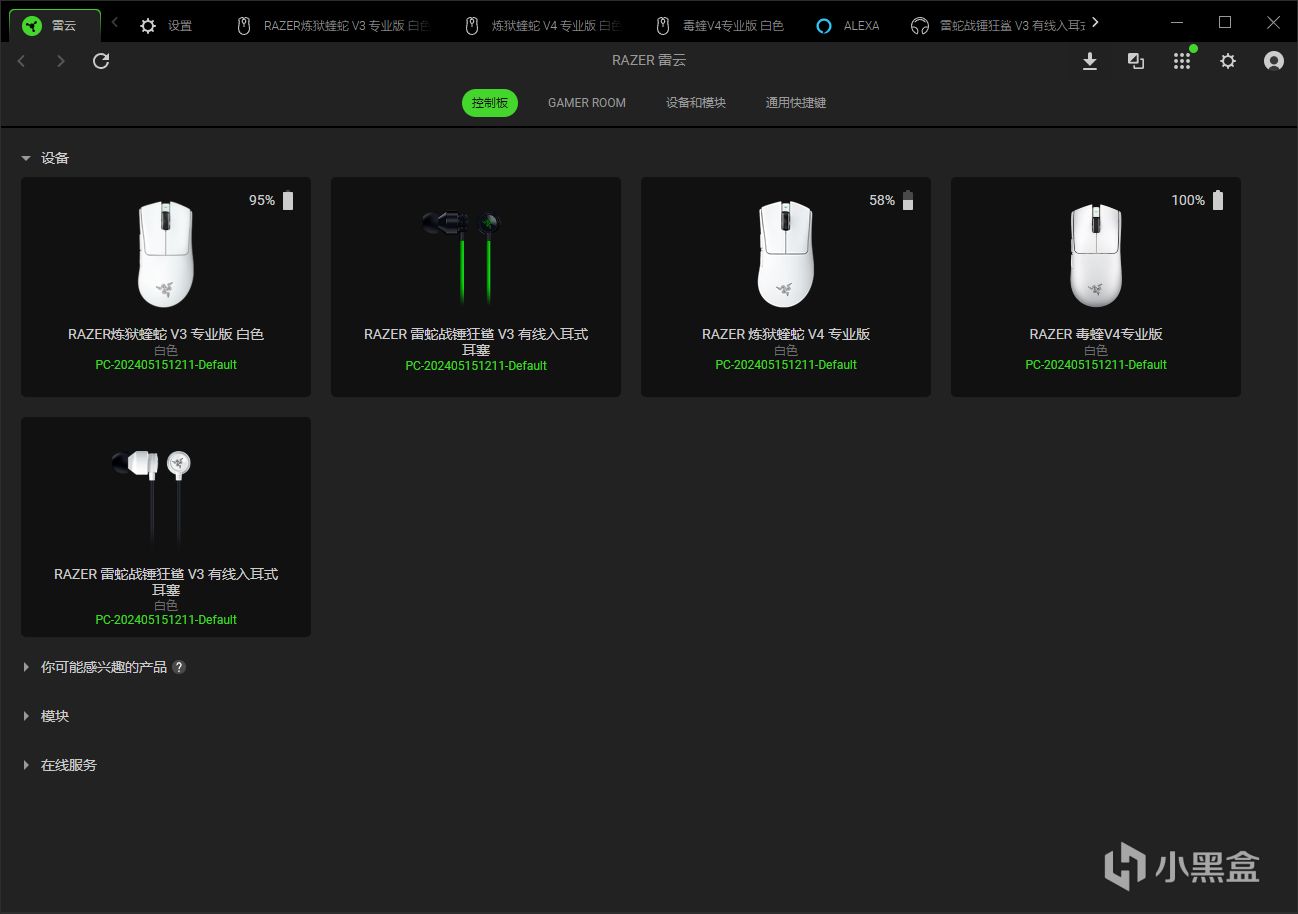Open the 雷蛇战锤狂鲨 V3 headset tab
The height and width of the screenshot is (914, 1298).
998,26
